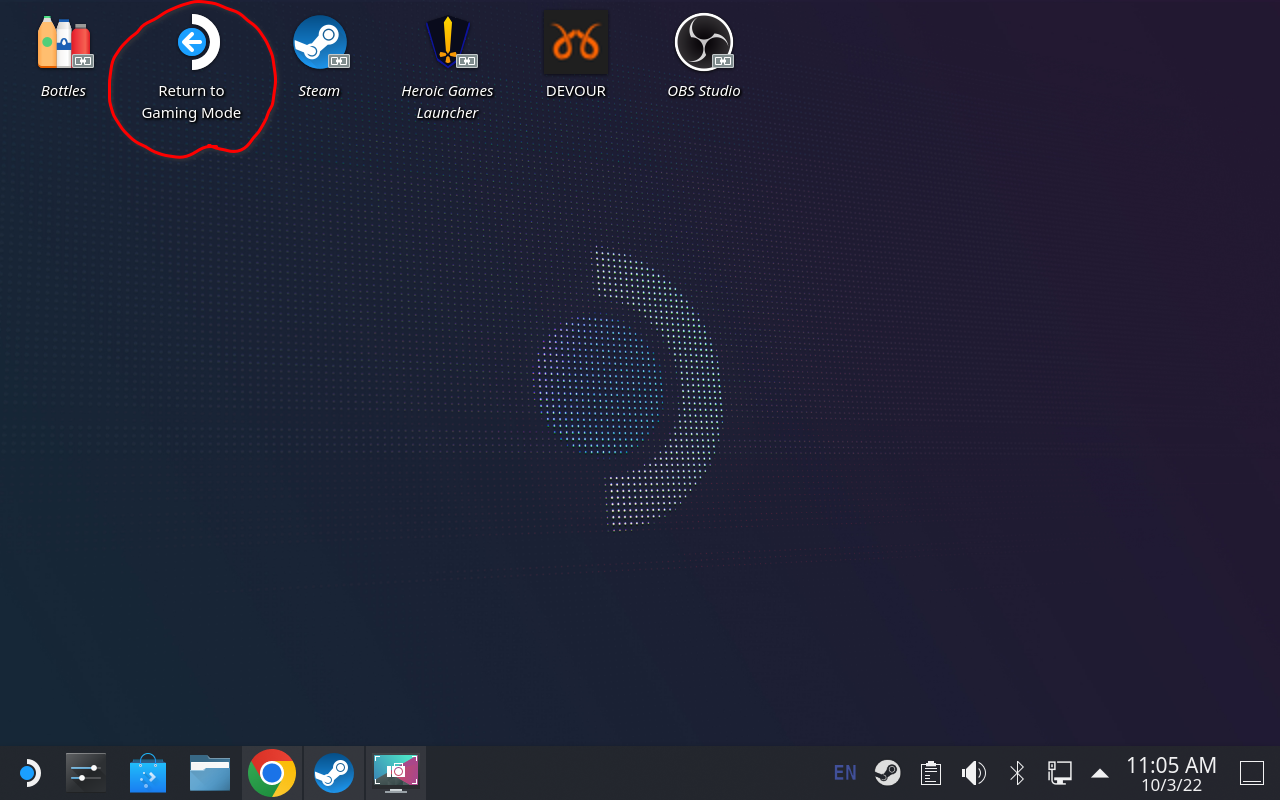Switch to Google Chrome in taskbar
The image size is (1280, 800).
tap(272, 773)
